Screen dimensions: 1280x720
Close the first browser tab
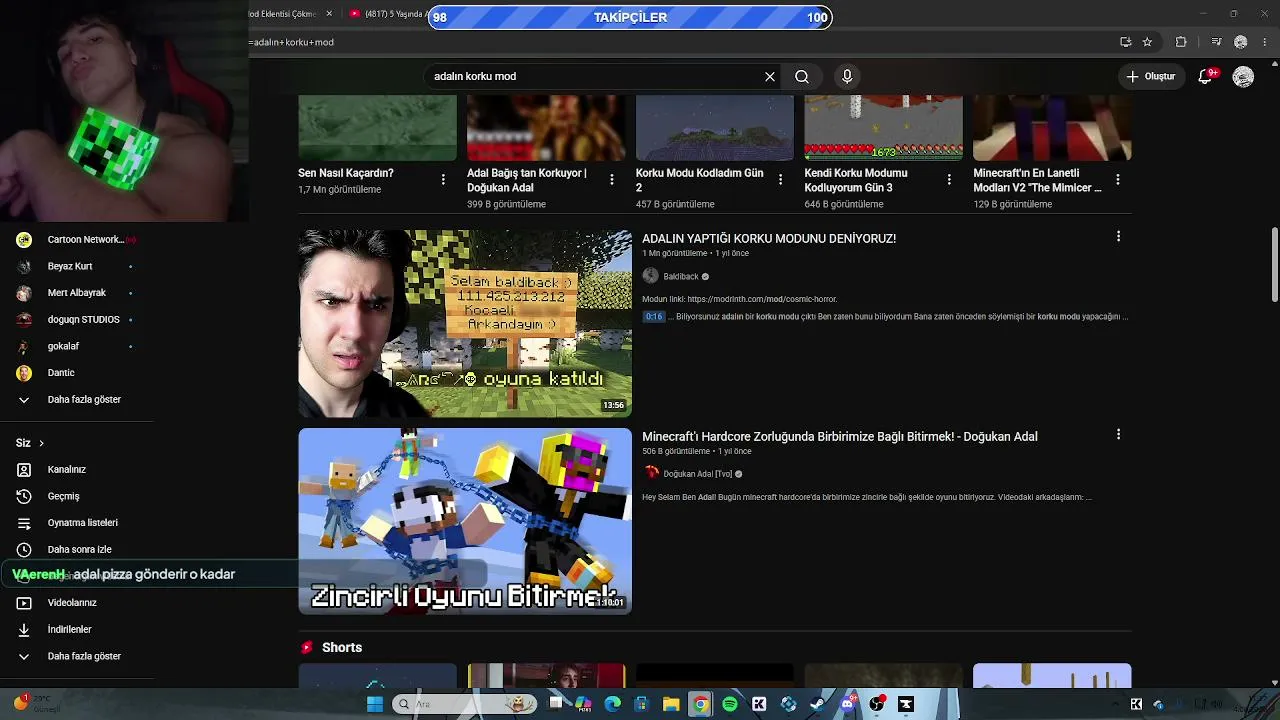coord(329,14)
